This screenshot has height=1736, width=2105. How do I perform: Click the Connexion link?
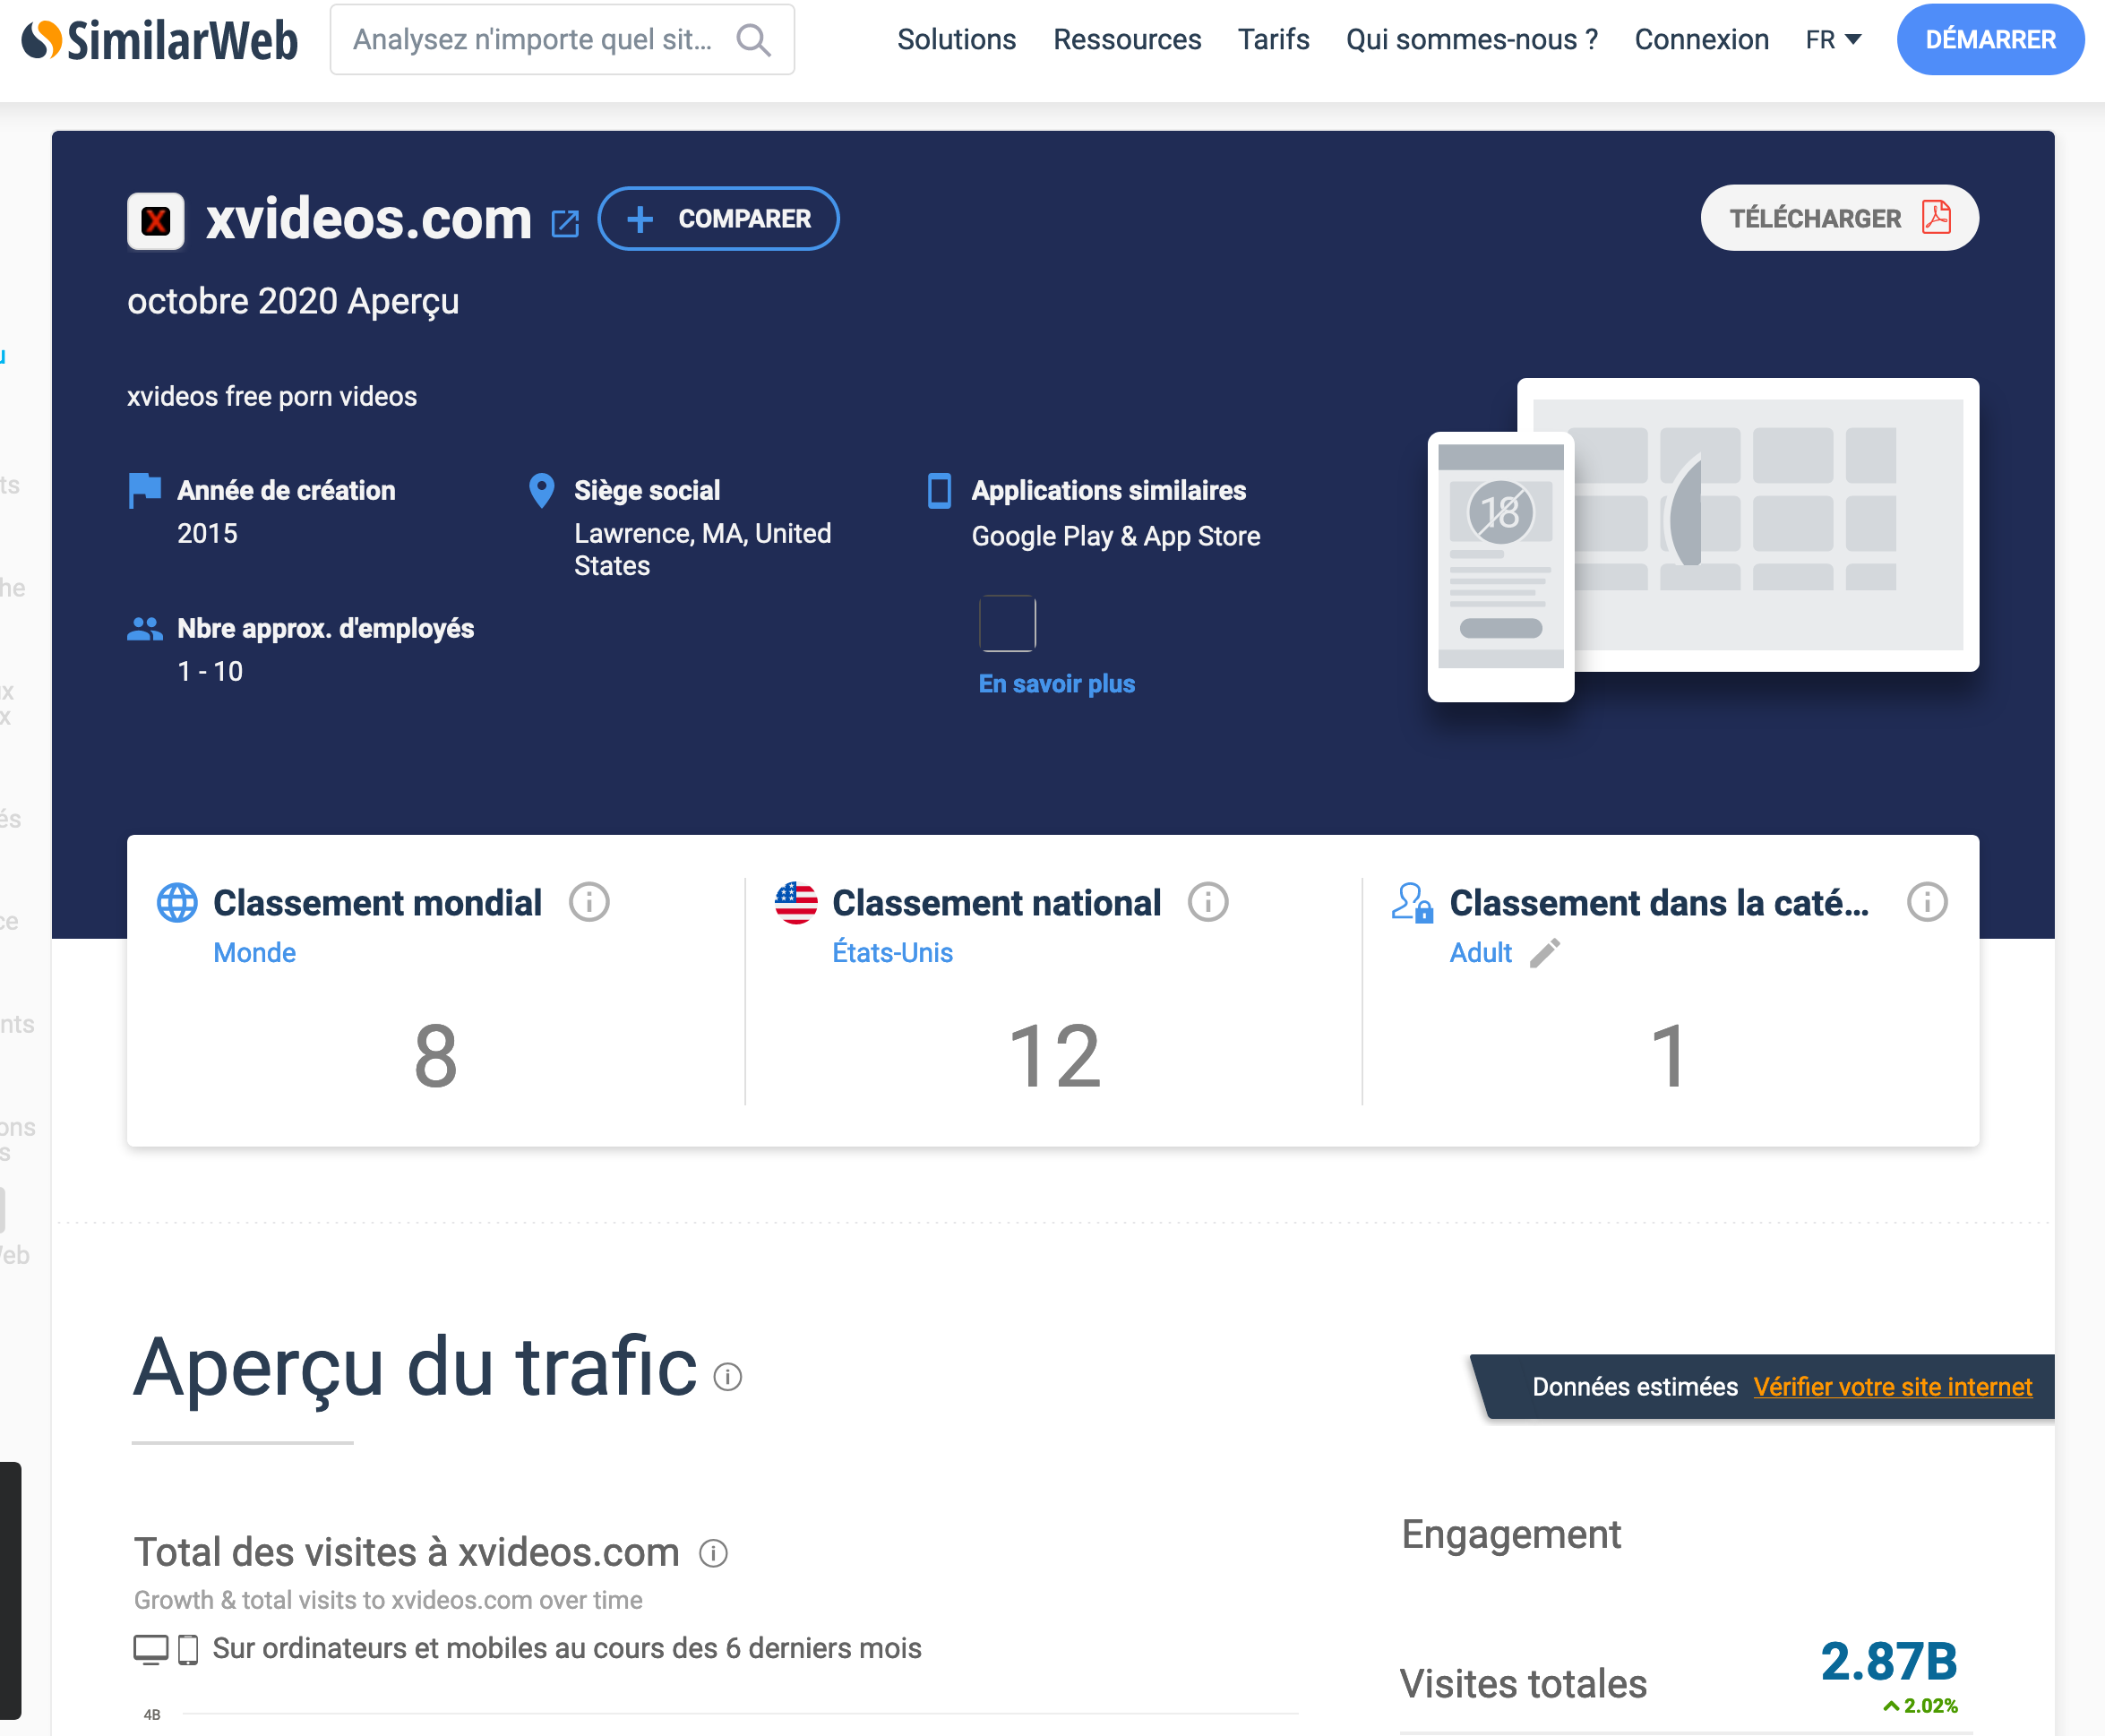point(1701,40)
